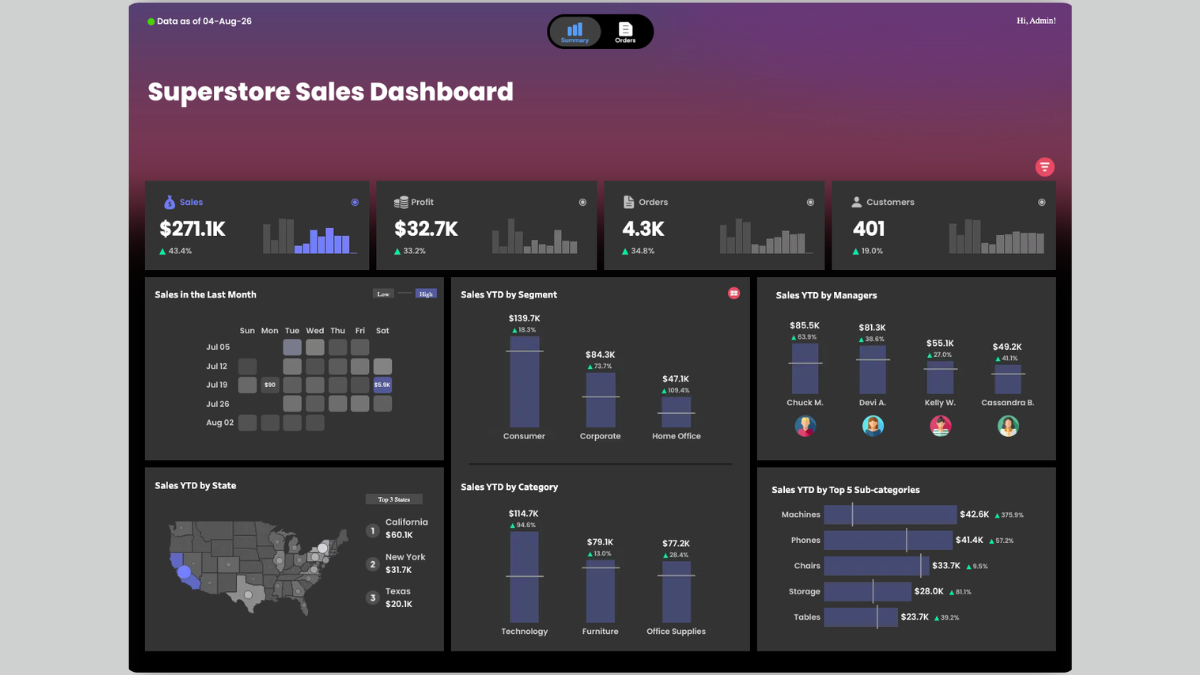Click the Home Office segment bar
Viewport: 1200px width, 675px height.
[x=676, y=412]
